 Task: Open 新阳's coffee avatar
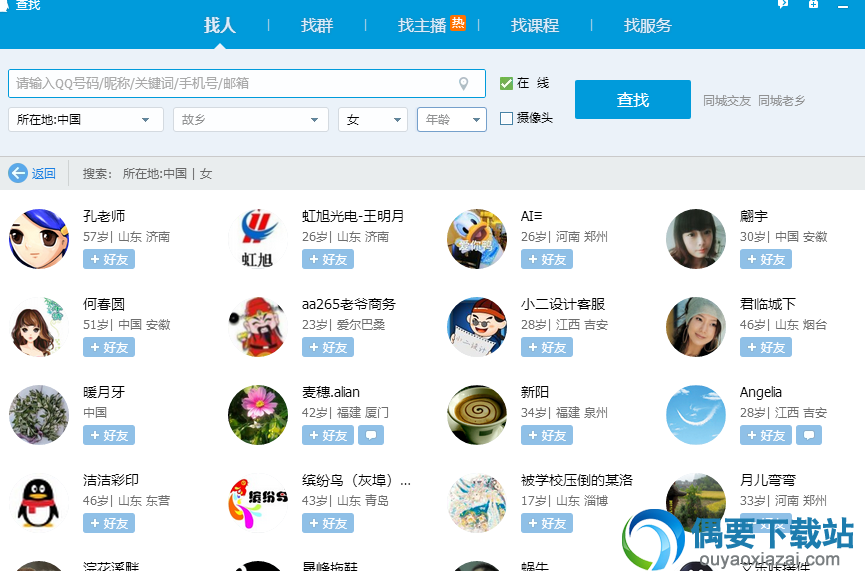tap(477, 415)
